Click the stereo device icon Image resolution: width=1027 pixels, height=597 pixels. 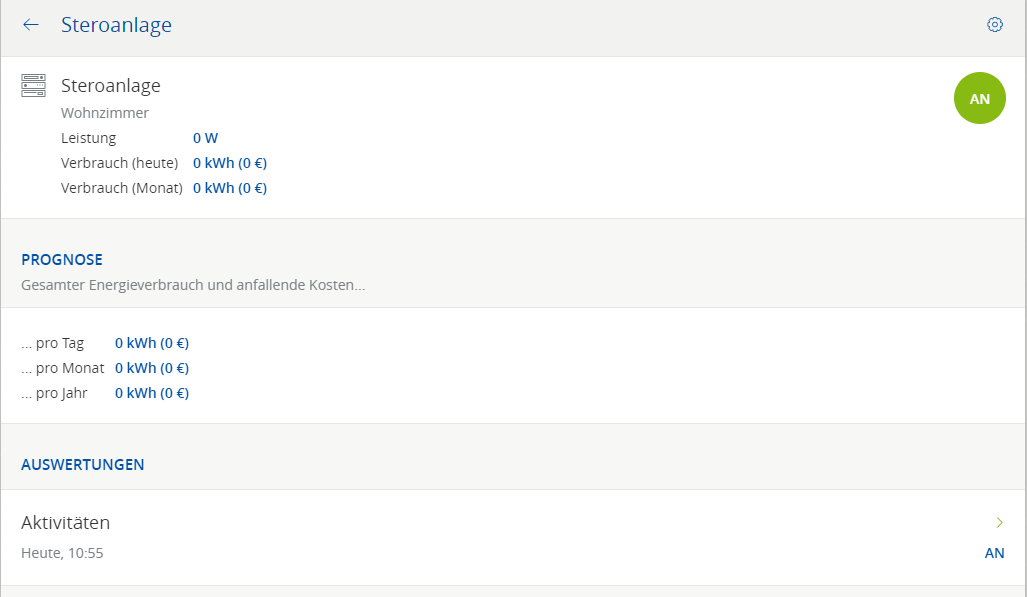[x=34, y=86]
